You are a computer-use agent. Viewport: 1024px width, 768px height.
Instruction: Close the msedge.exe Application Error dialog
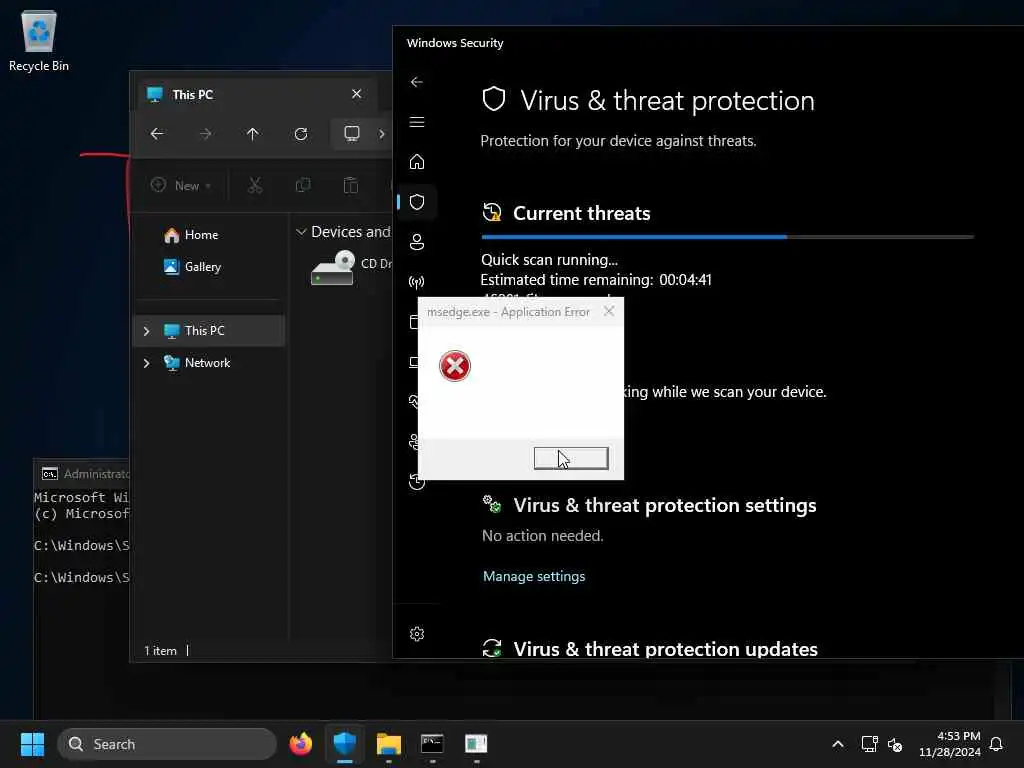[x=609, y=312]
